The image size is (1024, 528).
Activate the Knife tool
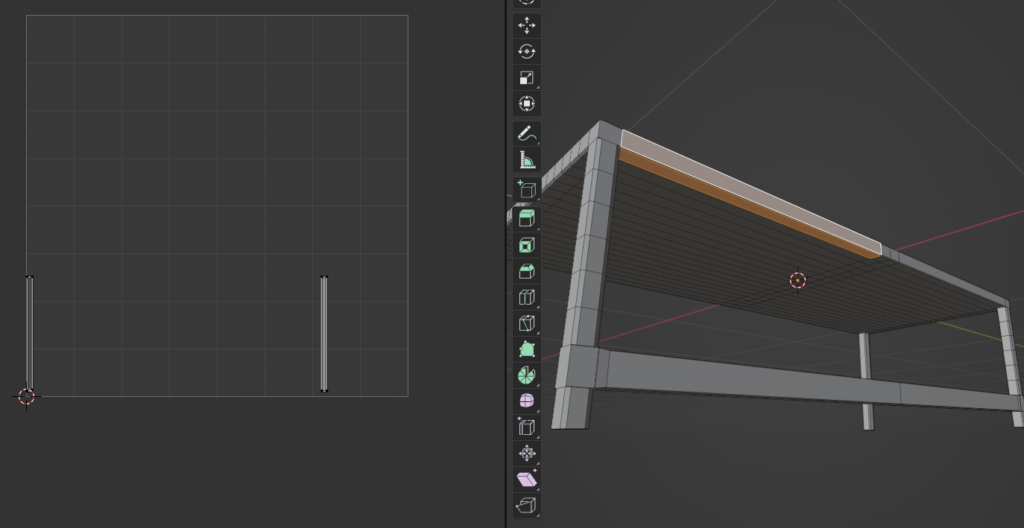tap(526, 323)
